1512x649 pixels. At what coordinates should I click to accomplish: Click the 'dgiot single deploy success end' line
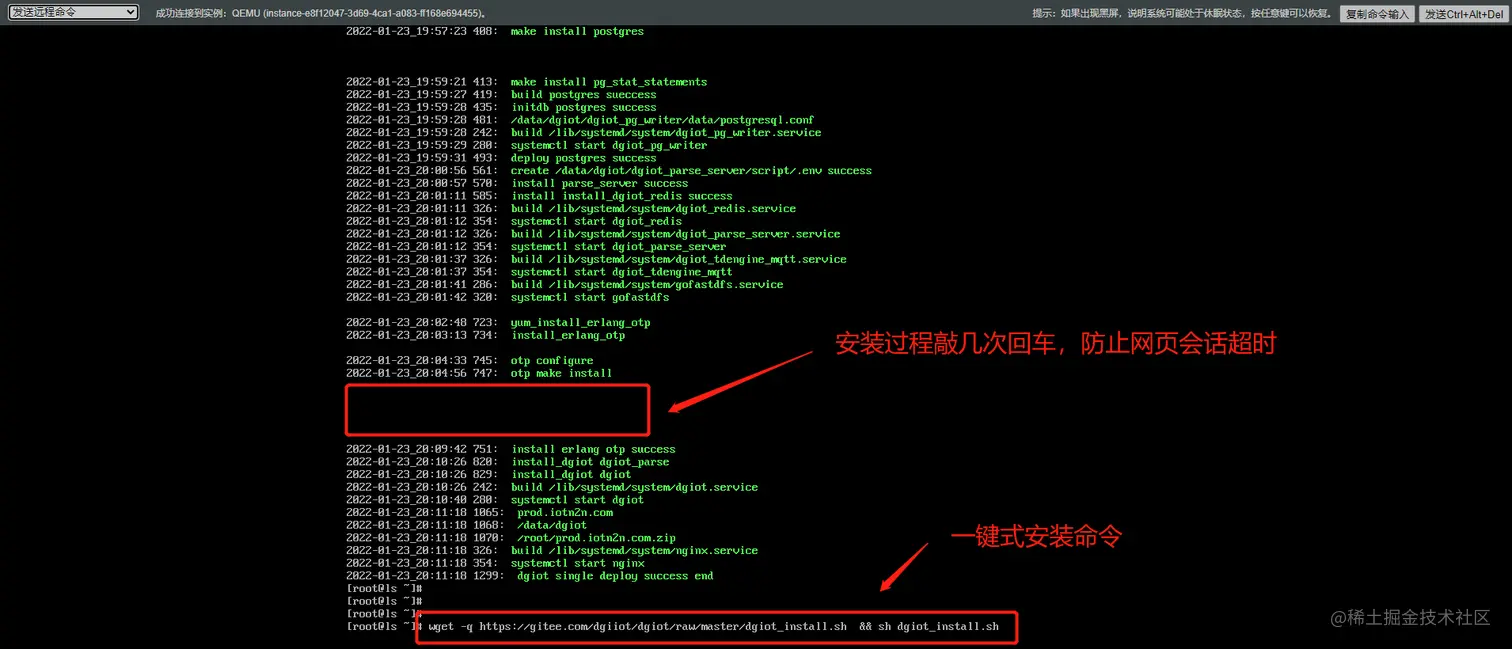[x=530, y=576]
